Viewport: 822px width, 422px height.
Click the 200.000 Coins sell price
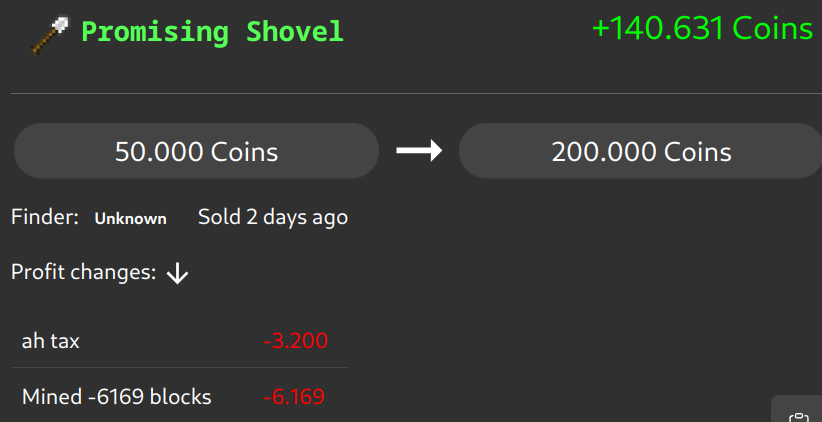(x=640, y=152)
